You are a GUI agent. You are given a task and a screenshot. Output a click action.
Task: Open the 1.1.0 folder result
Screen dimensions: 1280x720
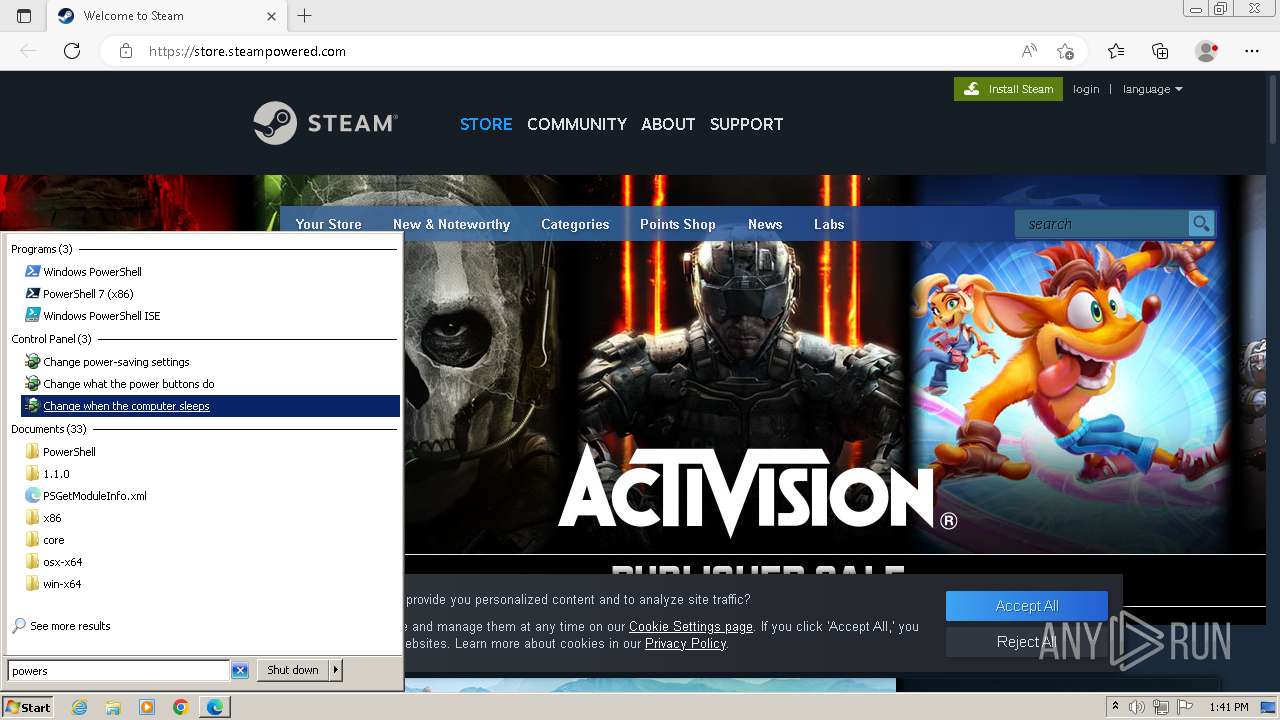[56, 474]
